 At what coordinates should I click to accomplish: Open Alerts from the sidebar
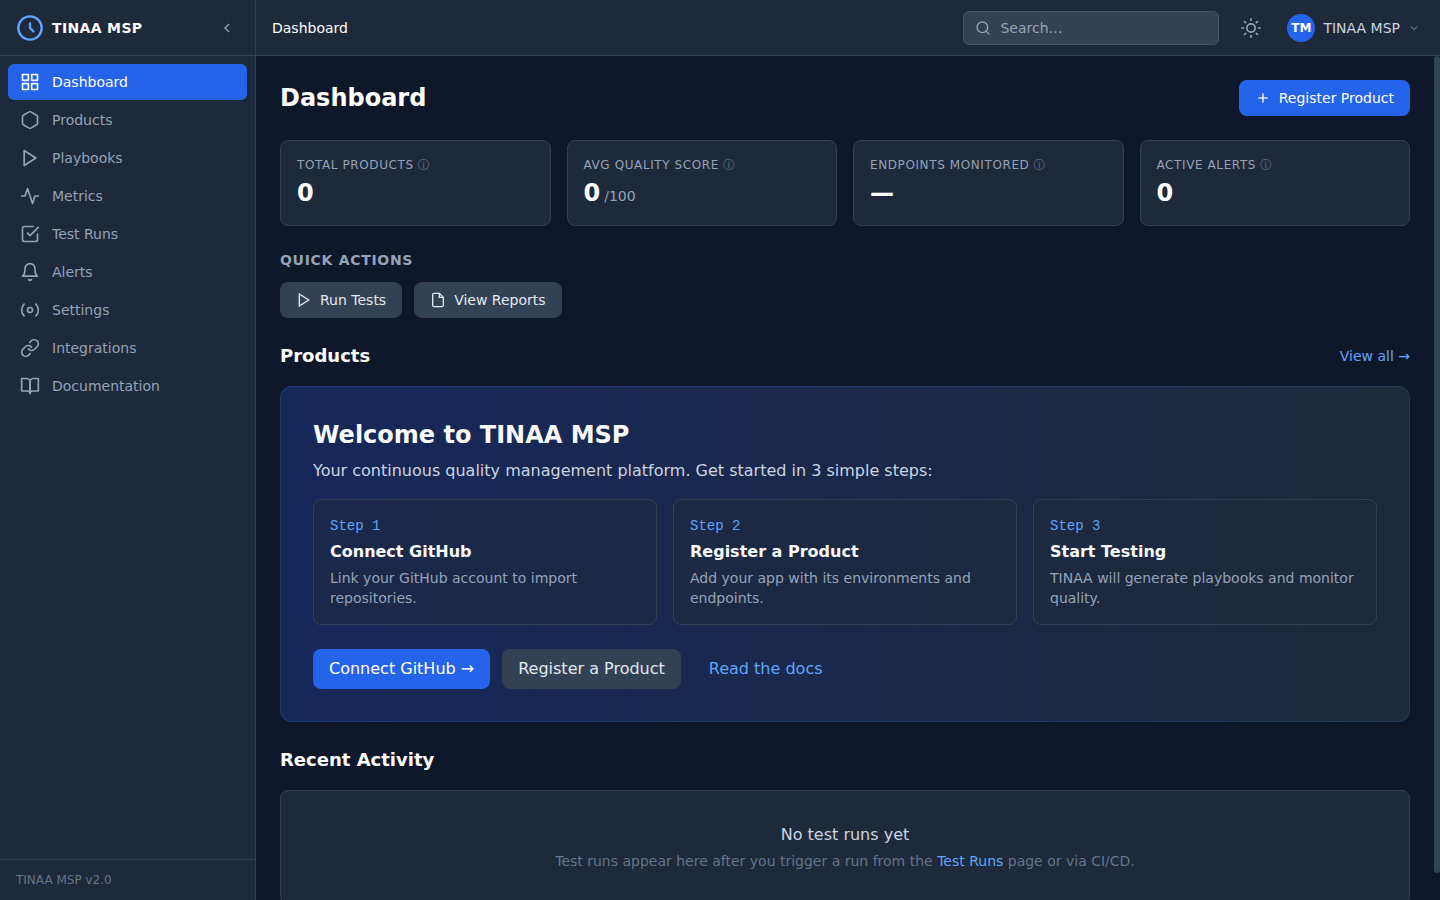(x=127, y=272)
